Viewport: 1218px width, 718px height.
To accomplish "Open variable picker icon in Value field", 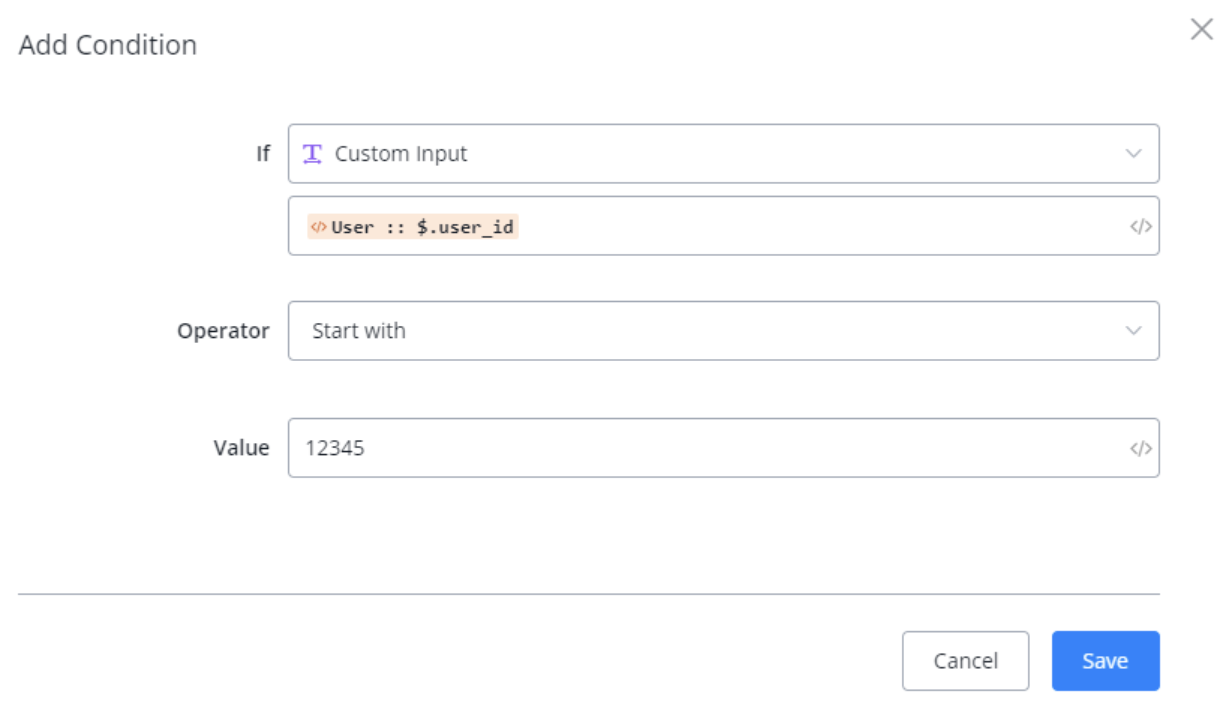I will pos(1140,448).
